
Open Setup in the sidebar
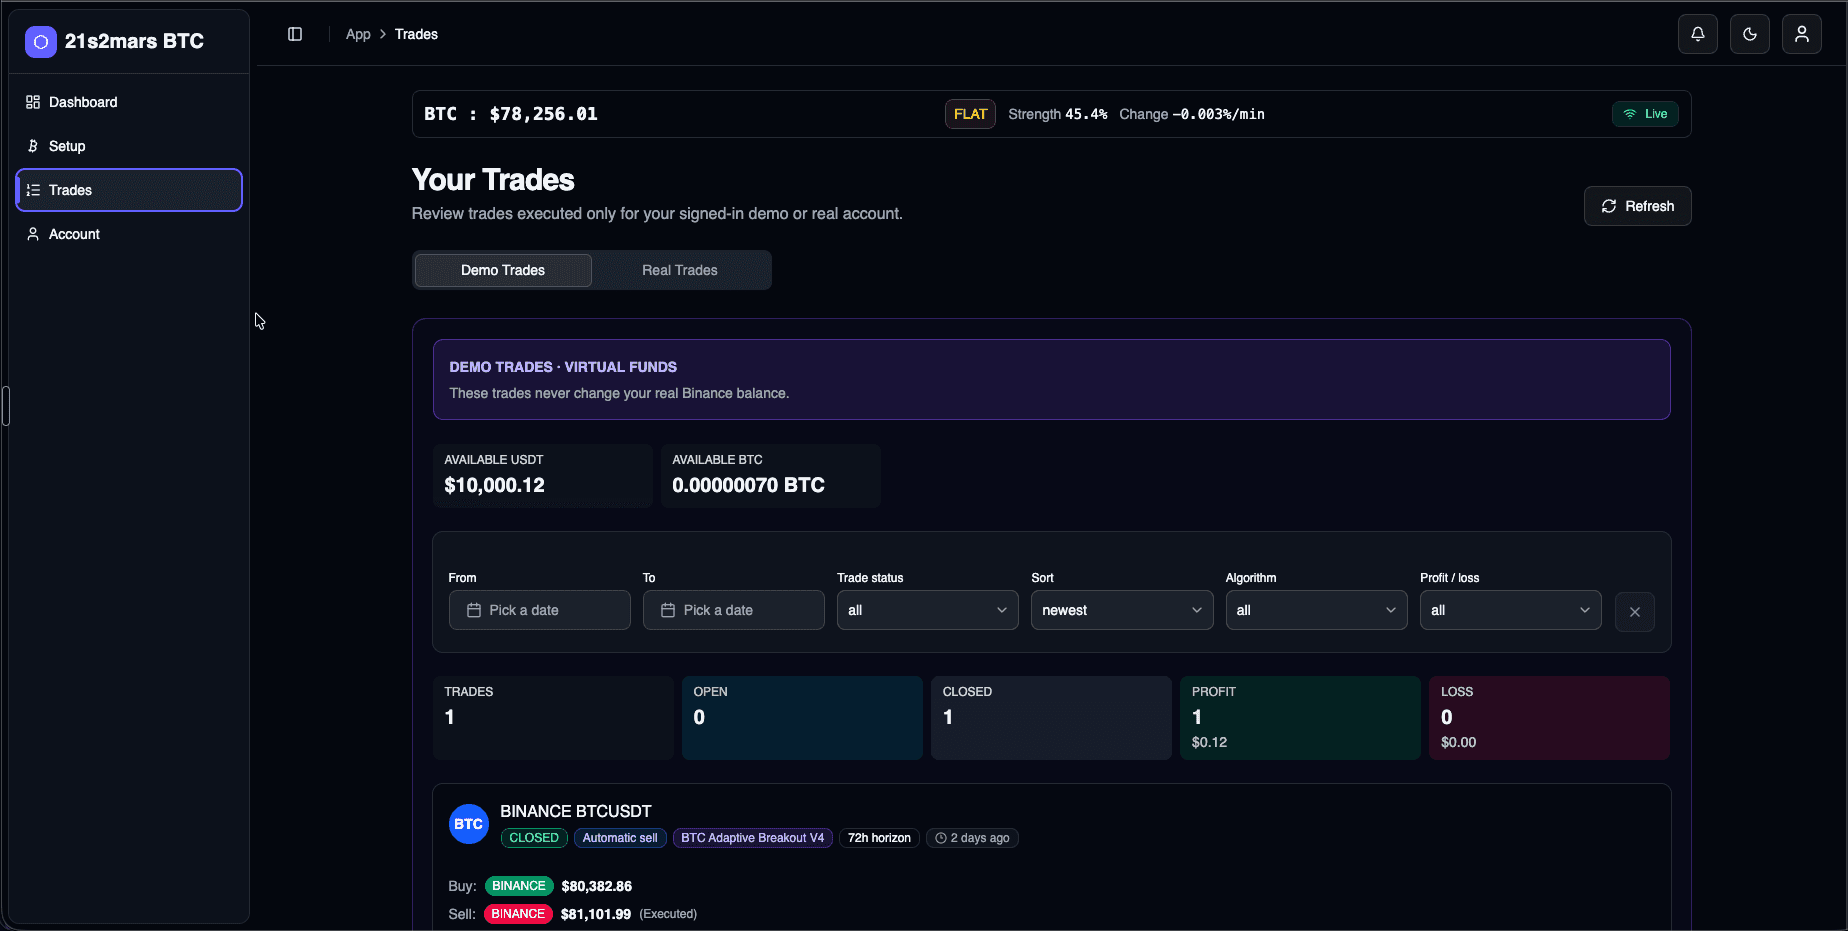point(129,146)
